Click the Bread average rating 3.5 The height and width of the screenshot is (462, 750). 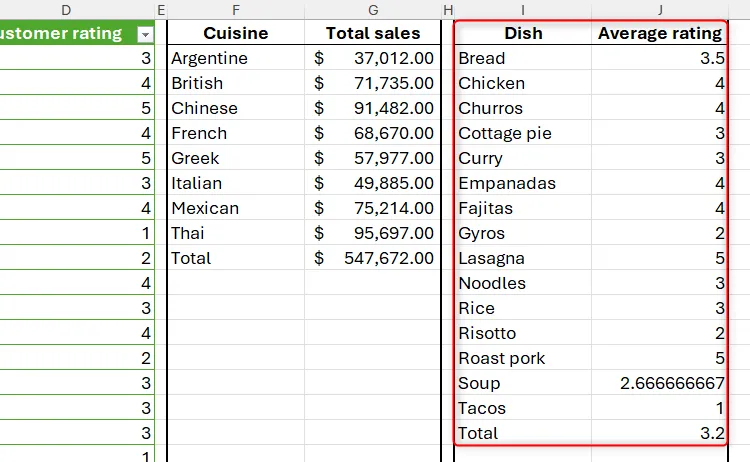660,58
